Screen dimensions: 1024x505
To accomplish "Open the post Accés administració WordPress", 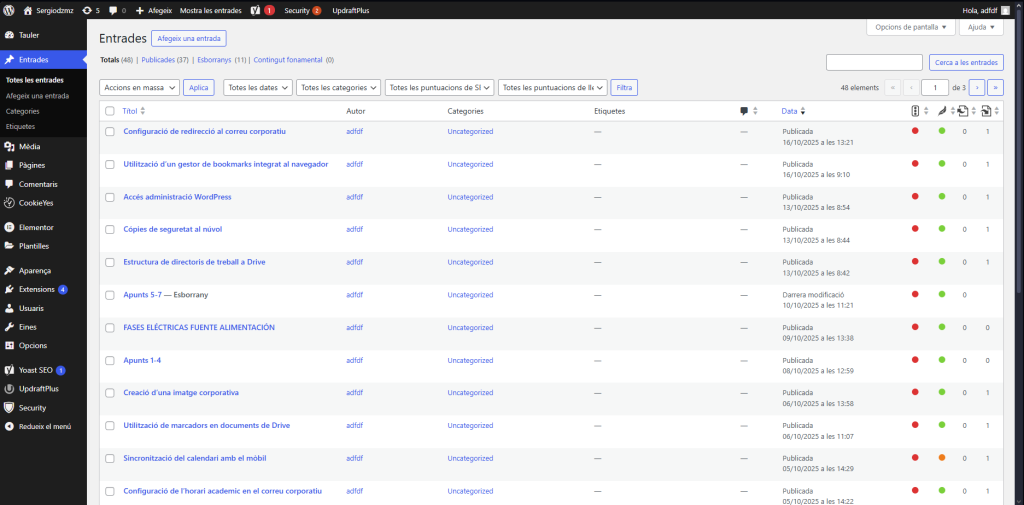I will point(177,197).
